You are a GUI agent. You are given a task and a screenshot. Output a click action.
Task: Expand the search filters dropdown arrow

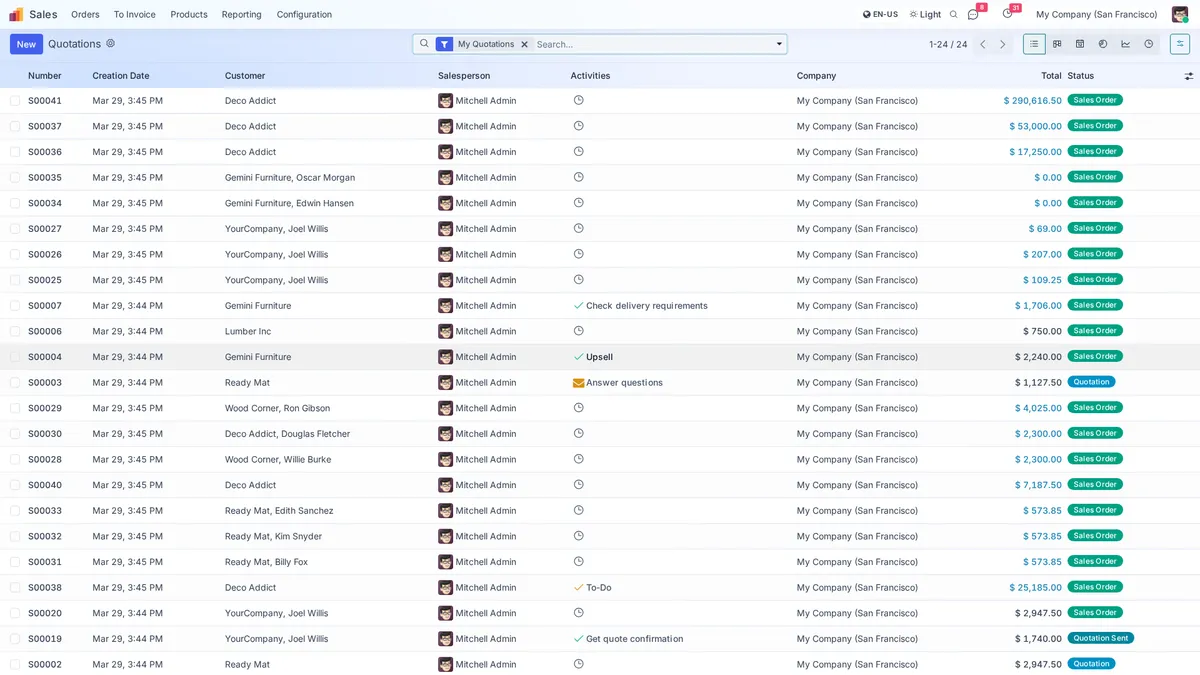coord(779,44)
